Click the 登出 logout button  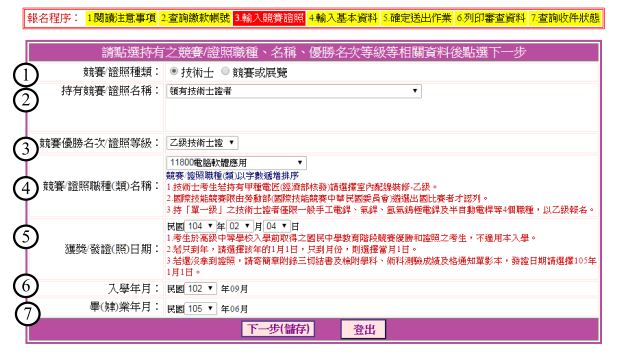tap(364, 329)
